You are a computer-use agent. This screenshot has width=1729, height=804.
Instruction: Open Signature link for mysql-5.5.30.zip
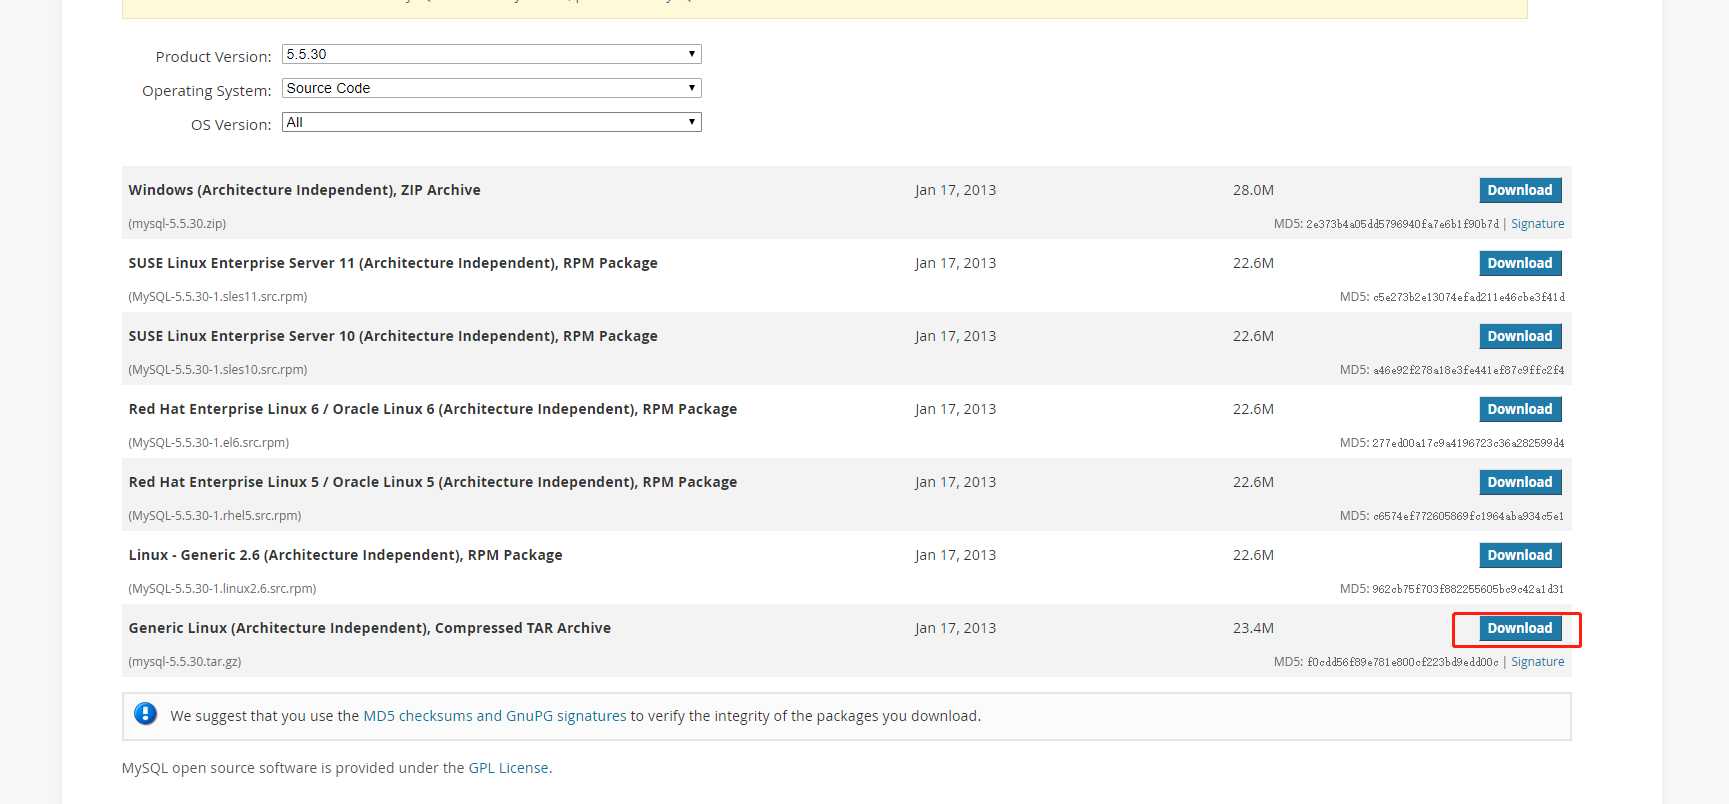click(1537, 224)
